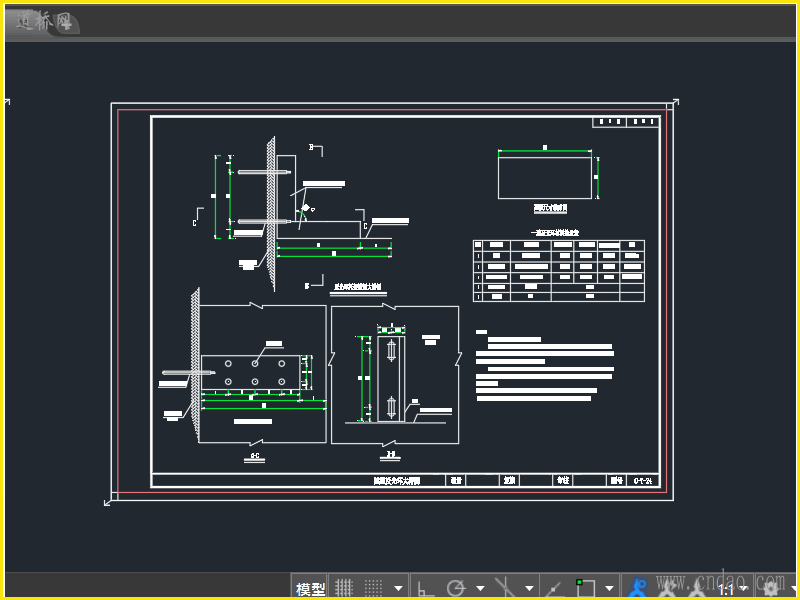Toggle ortho mode in status bar
Screen dimensions: 800x600
[x=426, y=588]
